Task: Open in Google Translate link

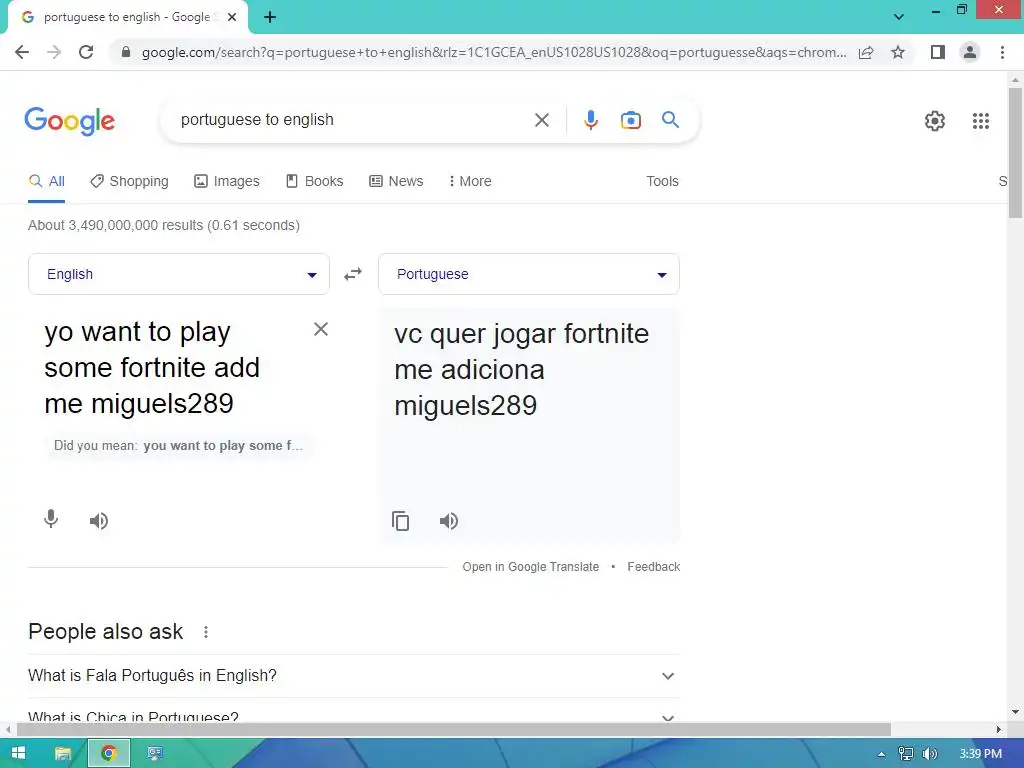Action: coord(530,567)
